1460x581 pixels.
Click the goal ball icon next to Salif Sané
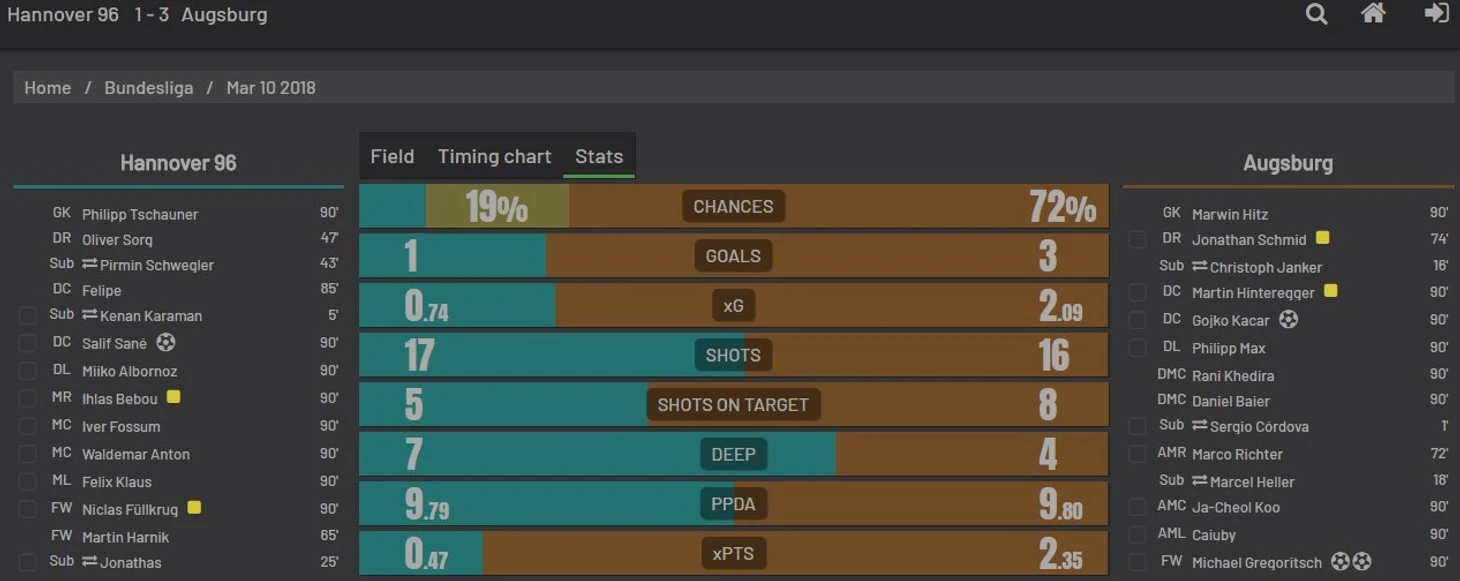166,342
